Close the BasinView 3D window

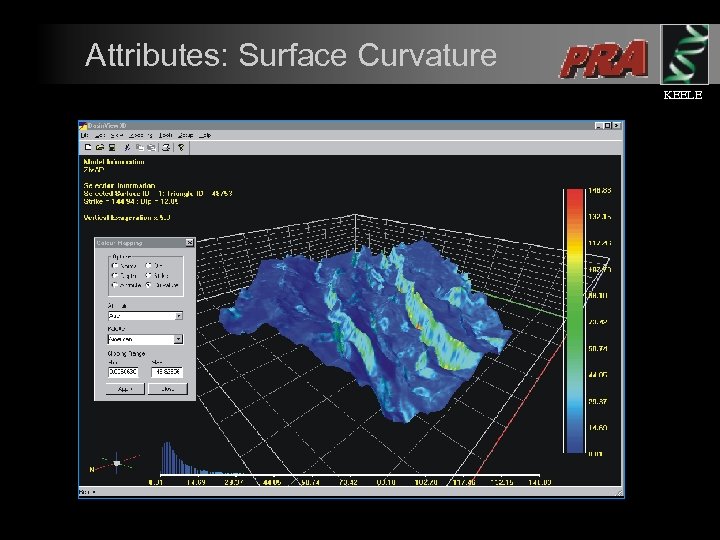click(x=617, y=125)
